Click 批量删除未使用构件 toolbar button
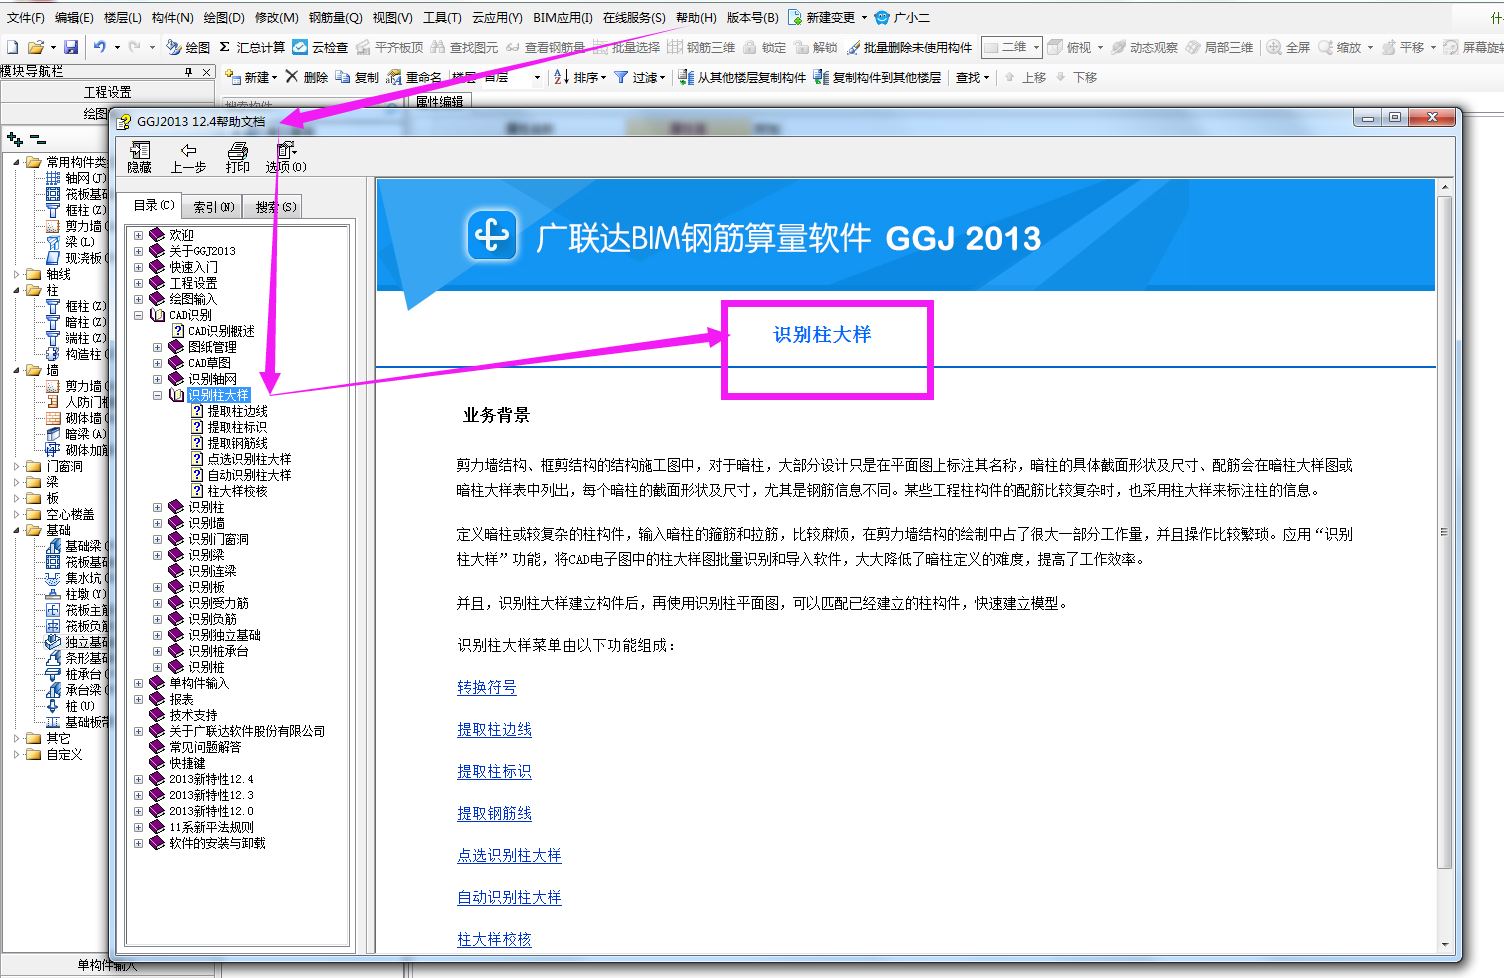Image resolution: width=1504 pixels, height=978 pixels. [909, 47]
